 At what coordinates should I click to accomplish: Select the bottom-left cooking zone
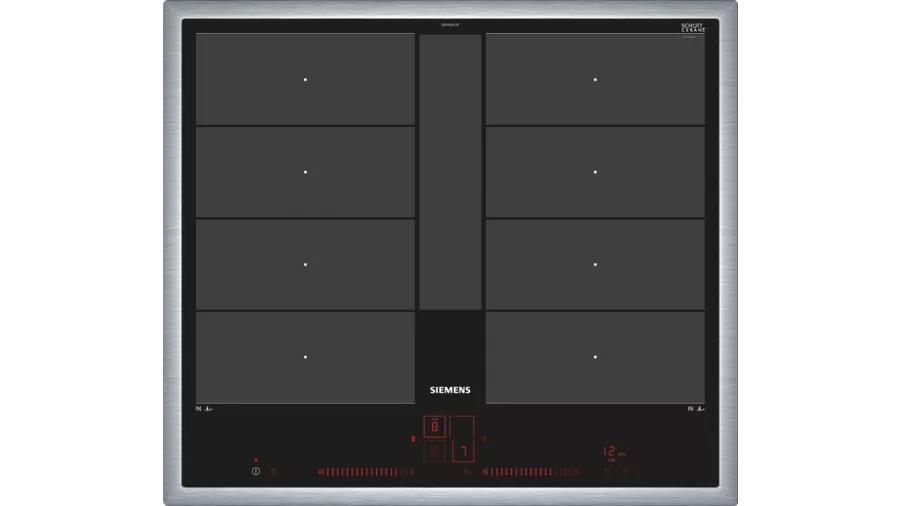(x=305, y=357)
